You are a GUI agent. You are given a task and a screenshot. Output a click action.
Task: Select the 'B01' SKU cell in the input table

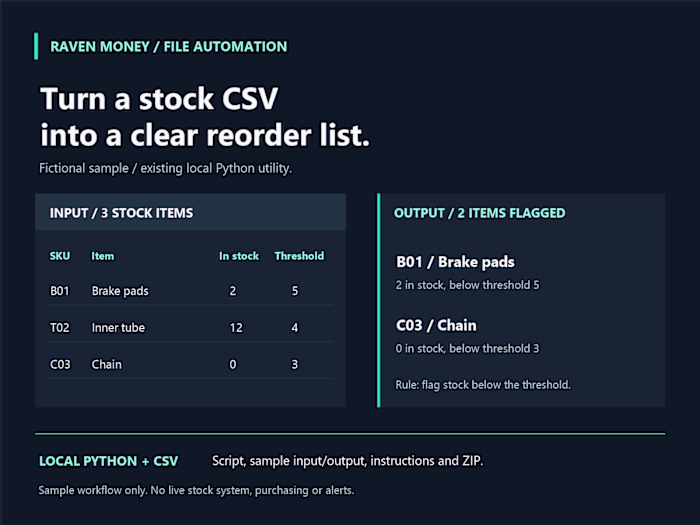point(60,291)
